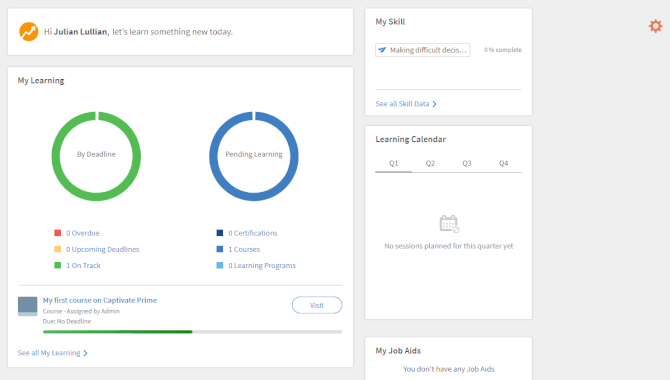This screenshot has width=670, height=380.
Task: Click the green On Track legend swatch
Action: pyautogui.click(x=58, y=265)
